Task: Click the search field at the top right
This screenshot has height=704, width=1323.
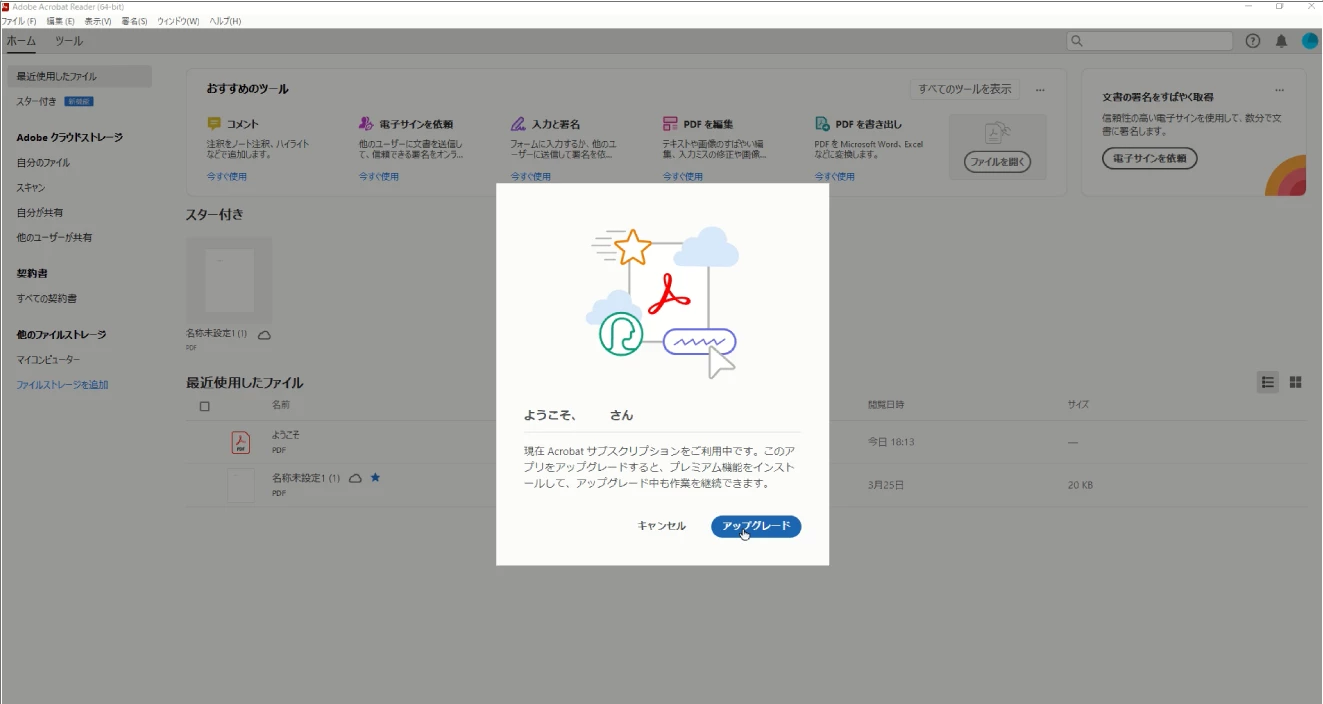Action: [x=1150, y=41]
